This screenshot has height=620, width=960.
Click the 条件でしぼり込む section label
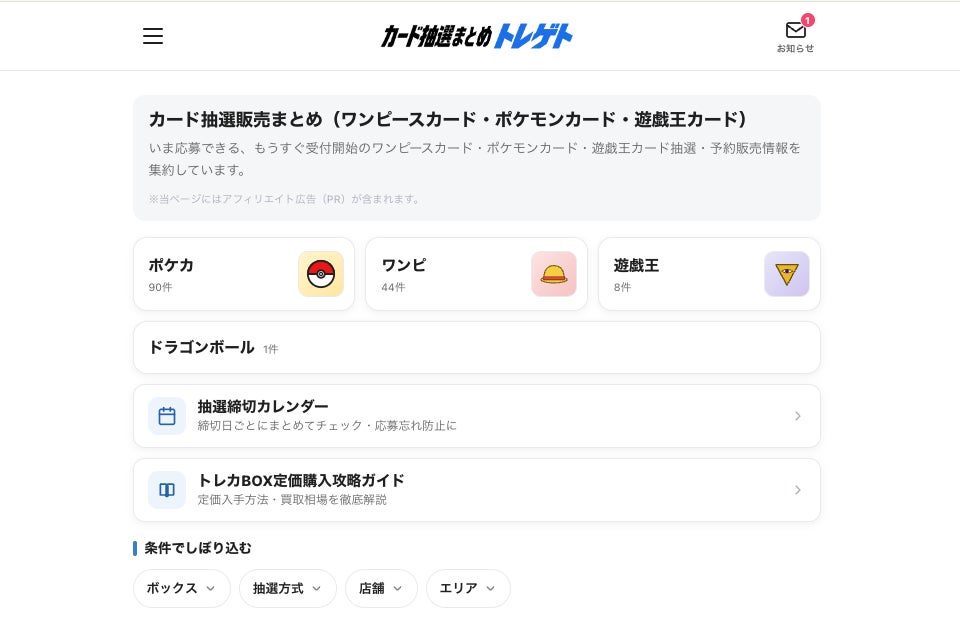(x=198, y=548)
